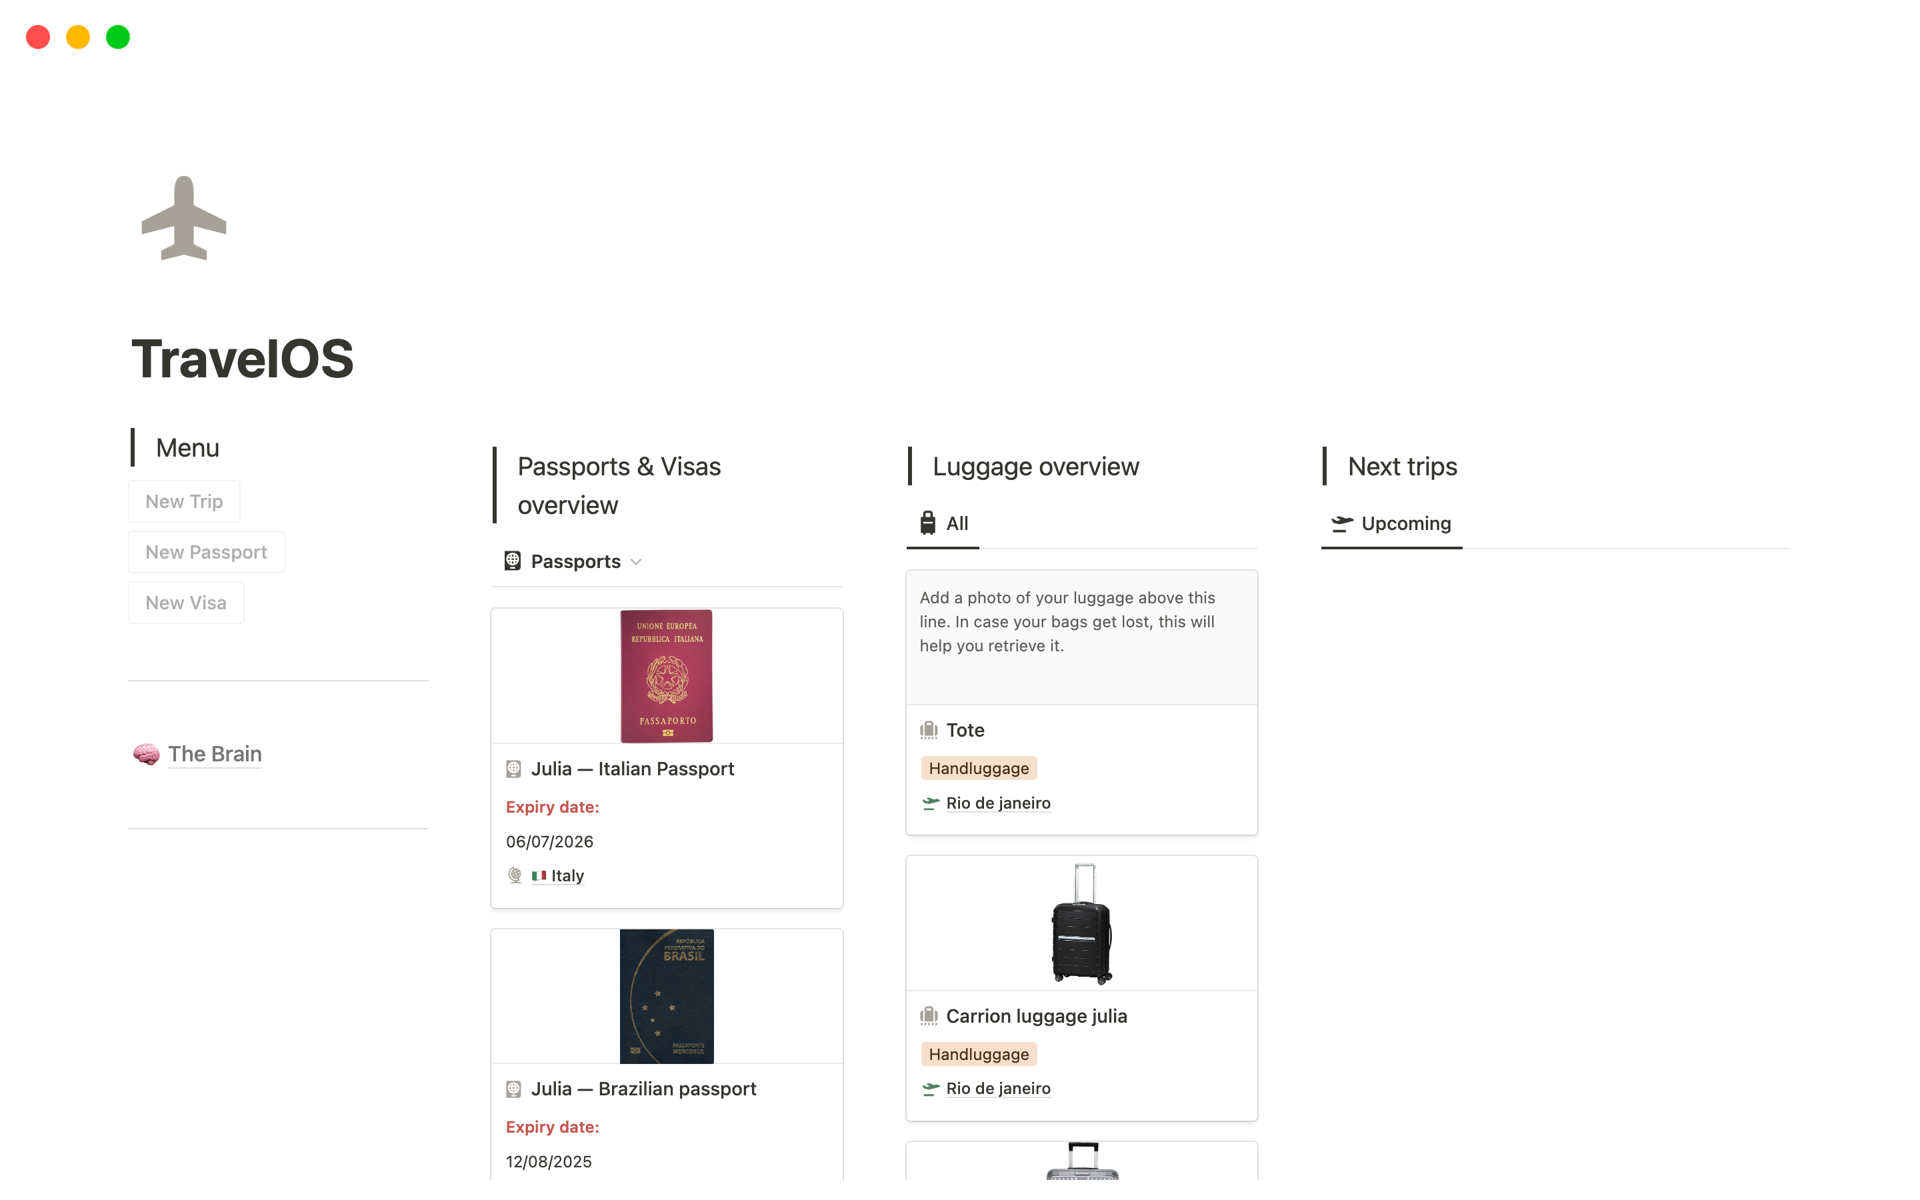Select the Upcoming trips tab
The height and width of the screenshot is (1200, 1920).
(1405, 523)
